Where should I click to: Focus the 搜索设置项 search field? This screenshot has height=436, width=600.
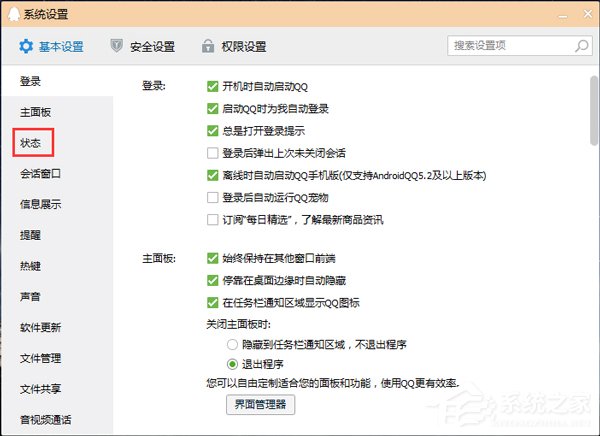click(520, 46)
